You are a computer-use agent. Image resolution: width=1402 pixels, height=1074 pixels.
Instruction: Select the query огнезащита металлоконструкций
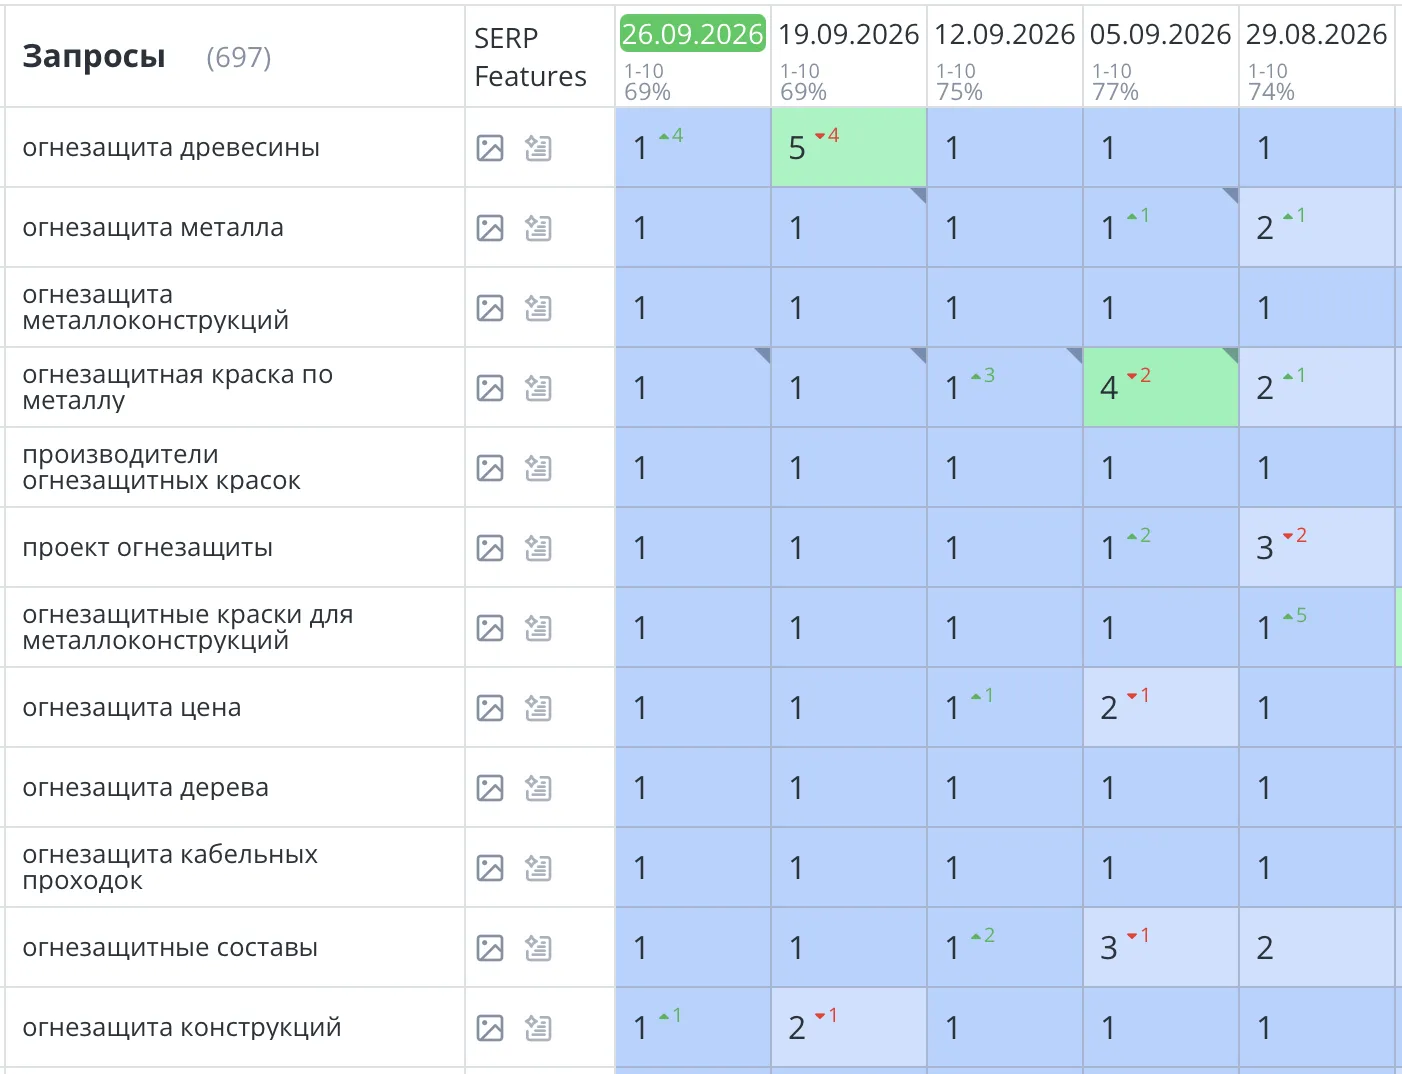156,308
